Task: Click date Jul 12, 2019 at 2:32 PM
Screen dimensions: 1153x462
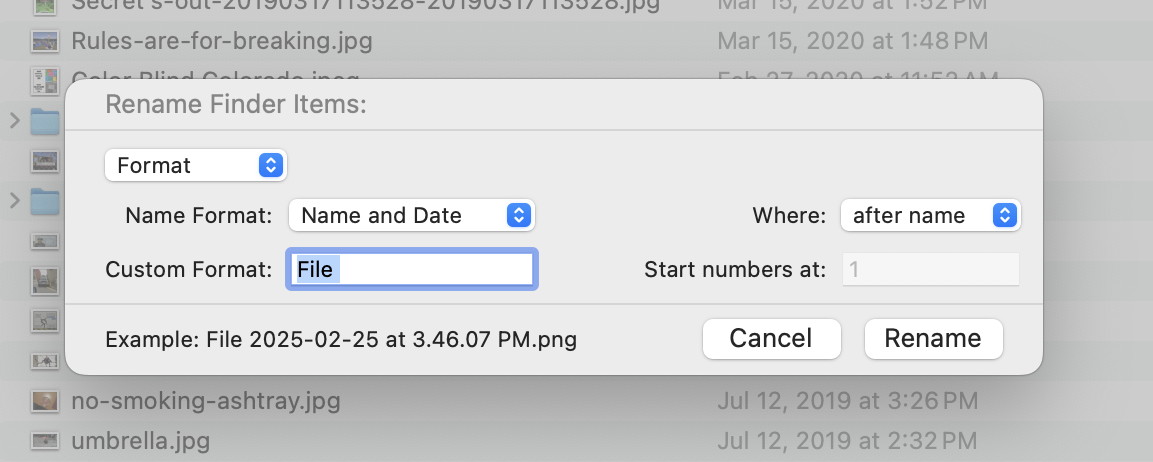Action: pos(847,441)
